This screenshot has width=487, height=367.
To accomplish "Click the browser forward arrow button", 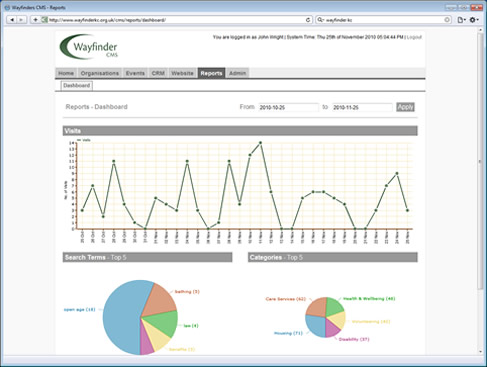I will tap(21, 20).
